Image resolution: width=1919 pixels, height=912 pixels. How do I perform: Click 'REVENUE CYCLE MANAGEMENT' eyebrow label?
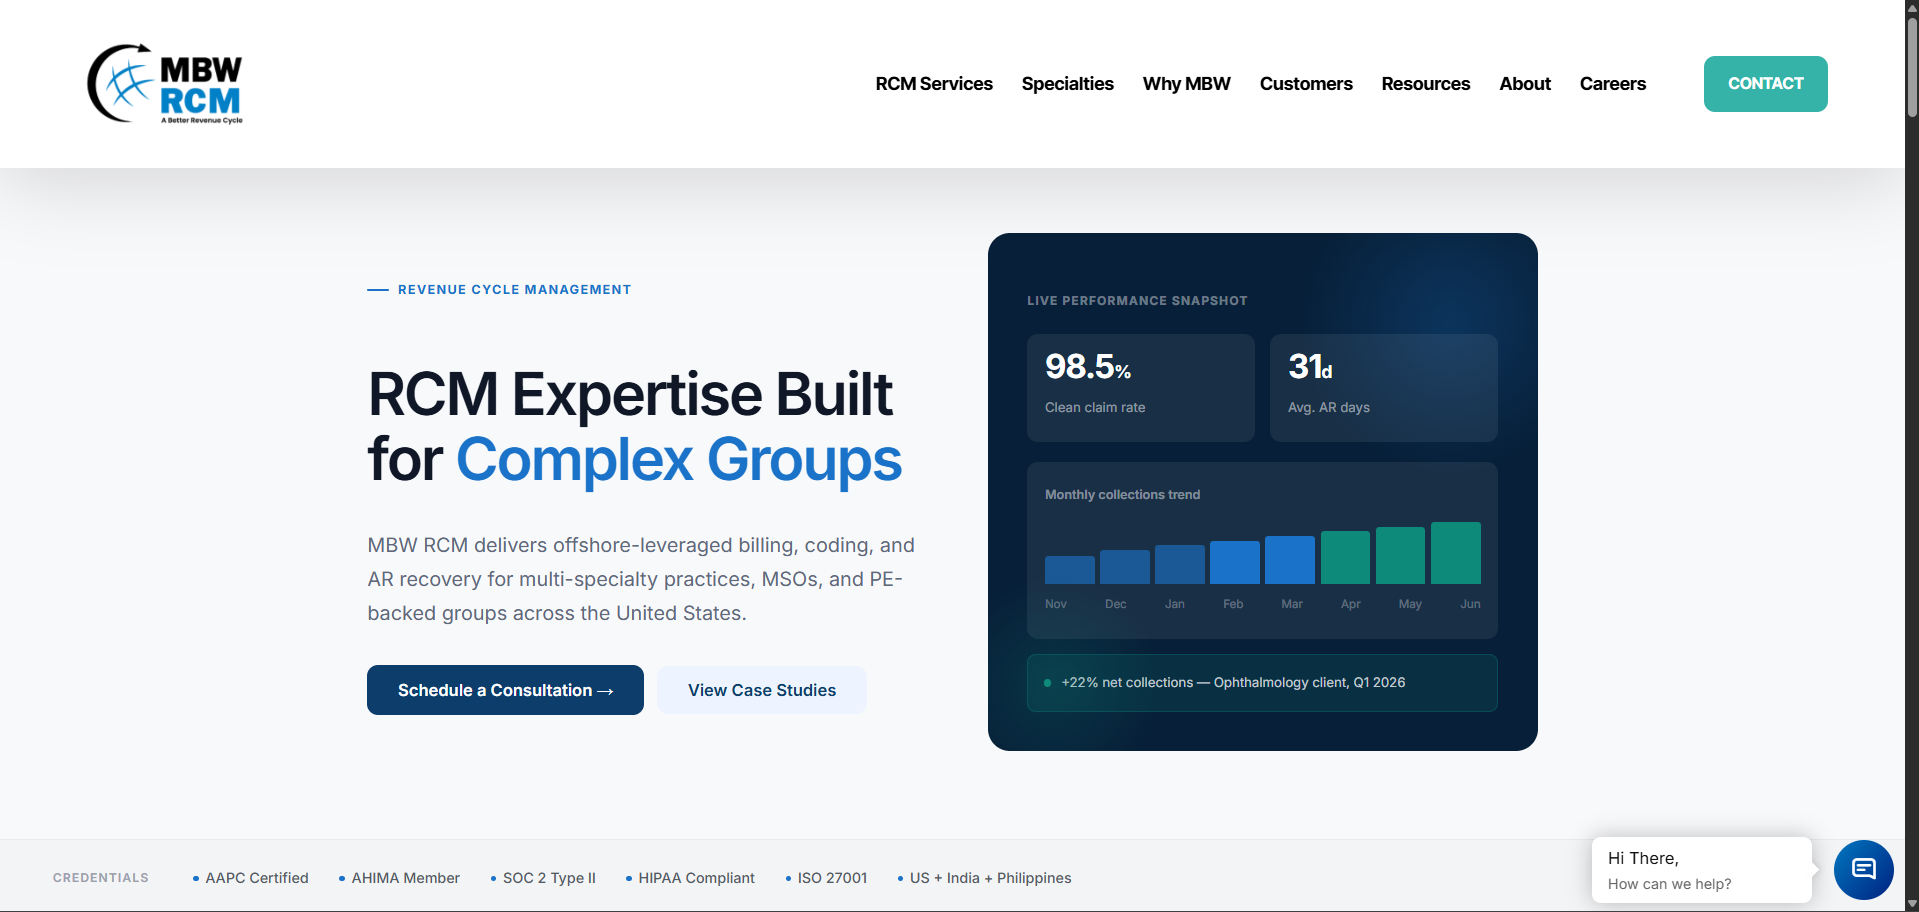[x=514, y=290]
